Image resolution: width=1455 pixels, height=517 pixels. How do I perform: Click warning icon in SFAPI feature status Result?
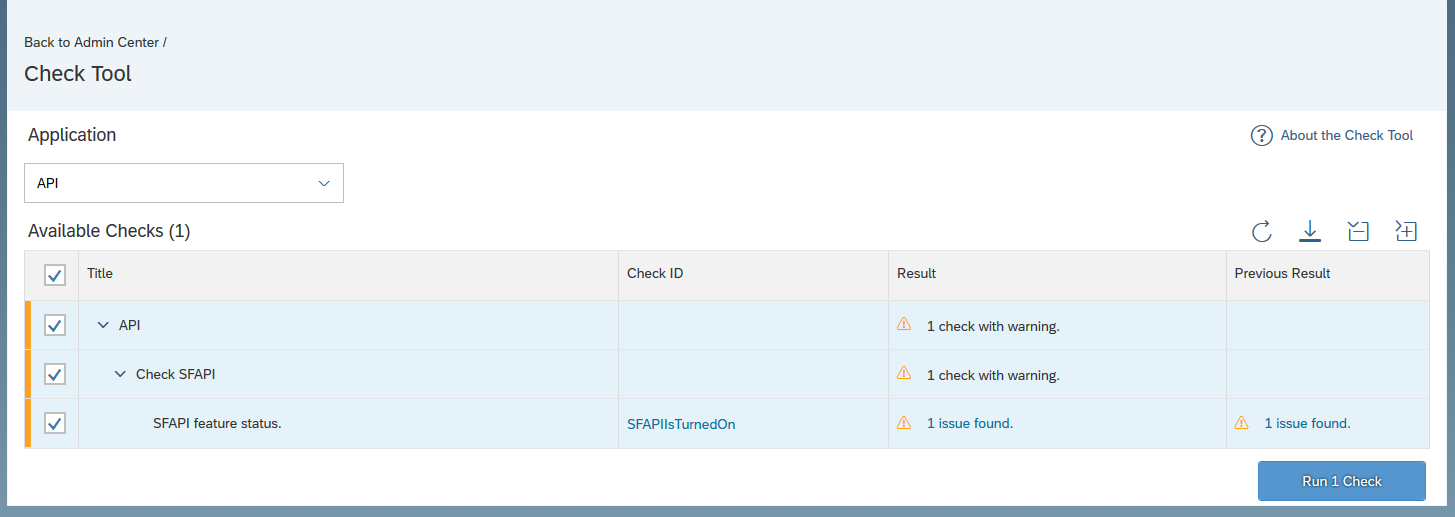point(904,423)
